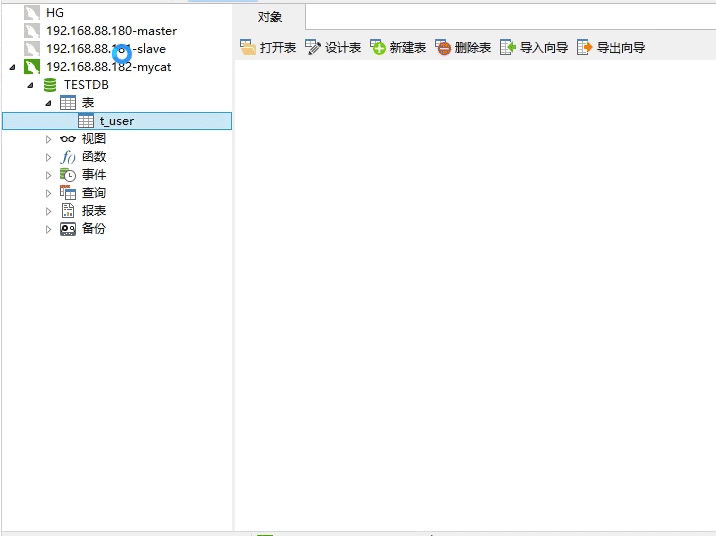The width and height of the screenshot is (716, 536).
Task: Select the TESTDB database name
Action: 86,85
